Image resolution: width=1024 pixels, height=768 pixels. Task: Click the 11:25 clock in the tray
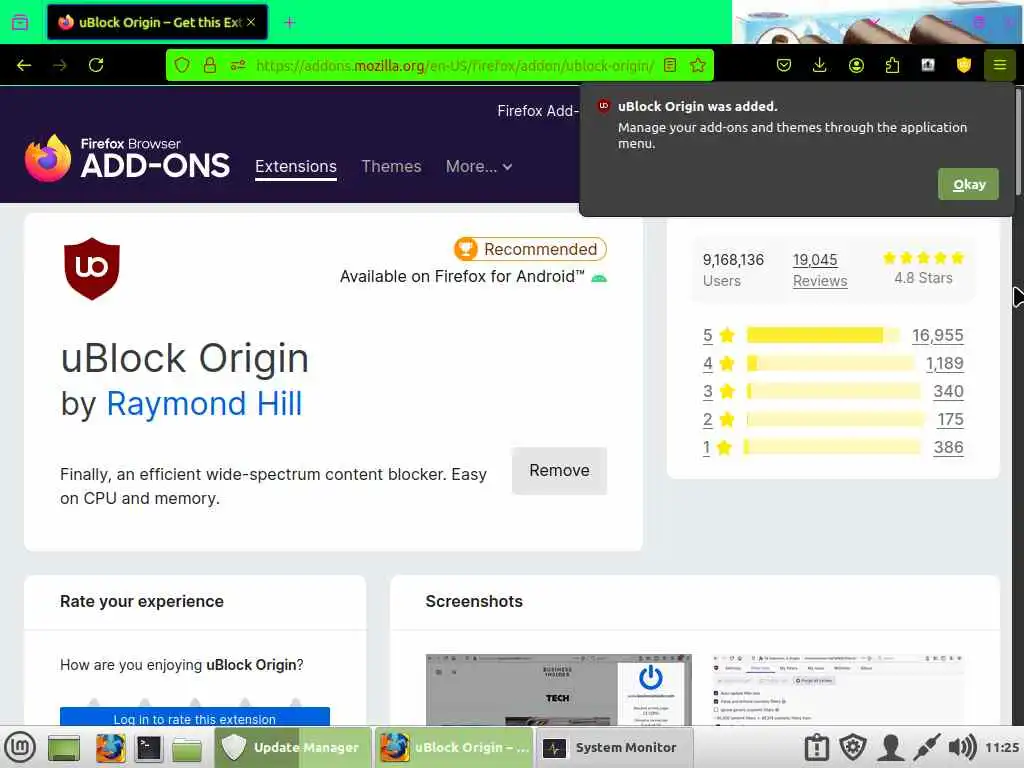coord(1002,748)
